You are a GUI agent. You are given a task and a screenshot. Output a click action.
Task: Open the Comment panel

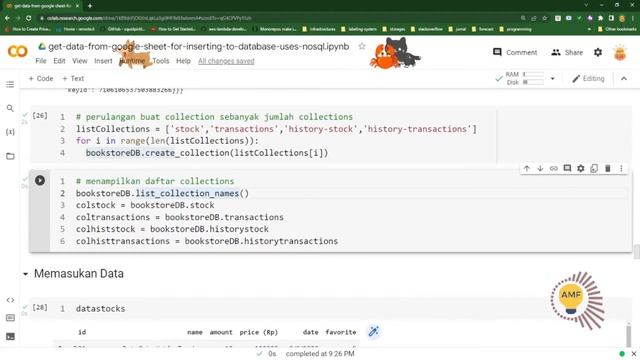coord(515,52)
